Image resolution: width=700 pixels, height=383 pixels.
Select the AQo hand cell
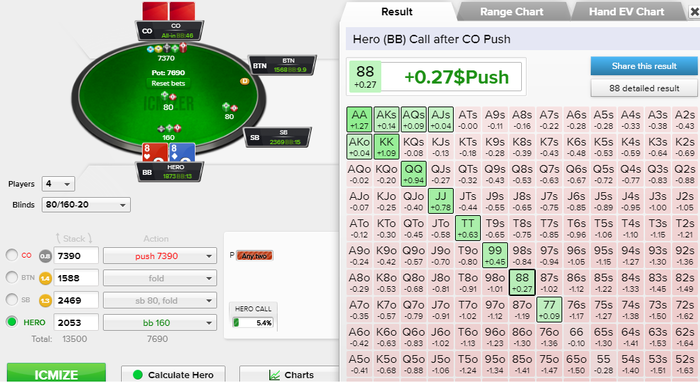coord(359,174)
